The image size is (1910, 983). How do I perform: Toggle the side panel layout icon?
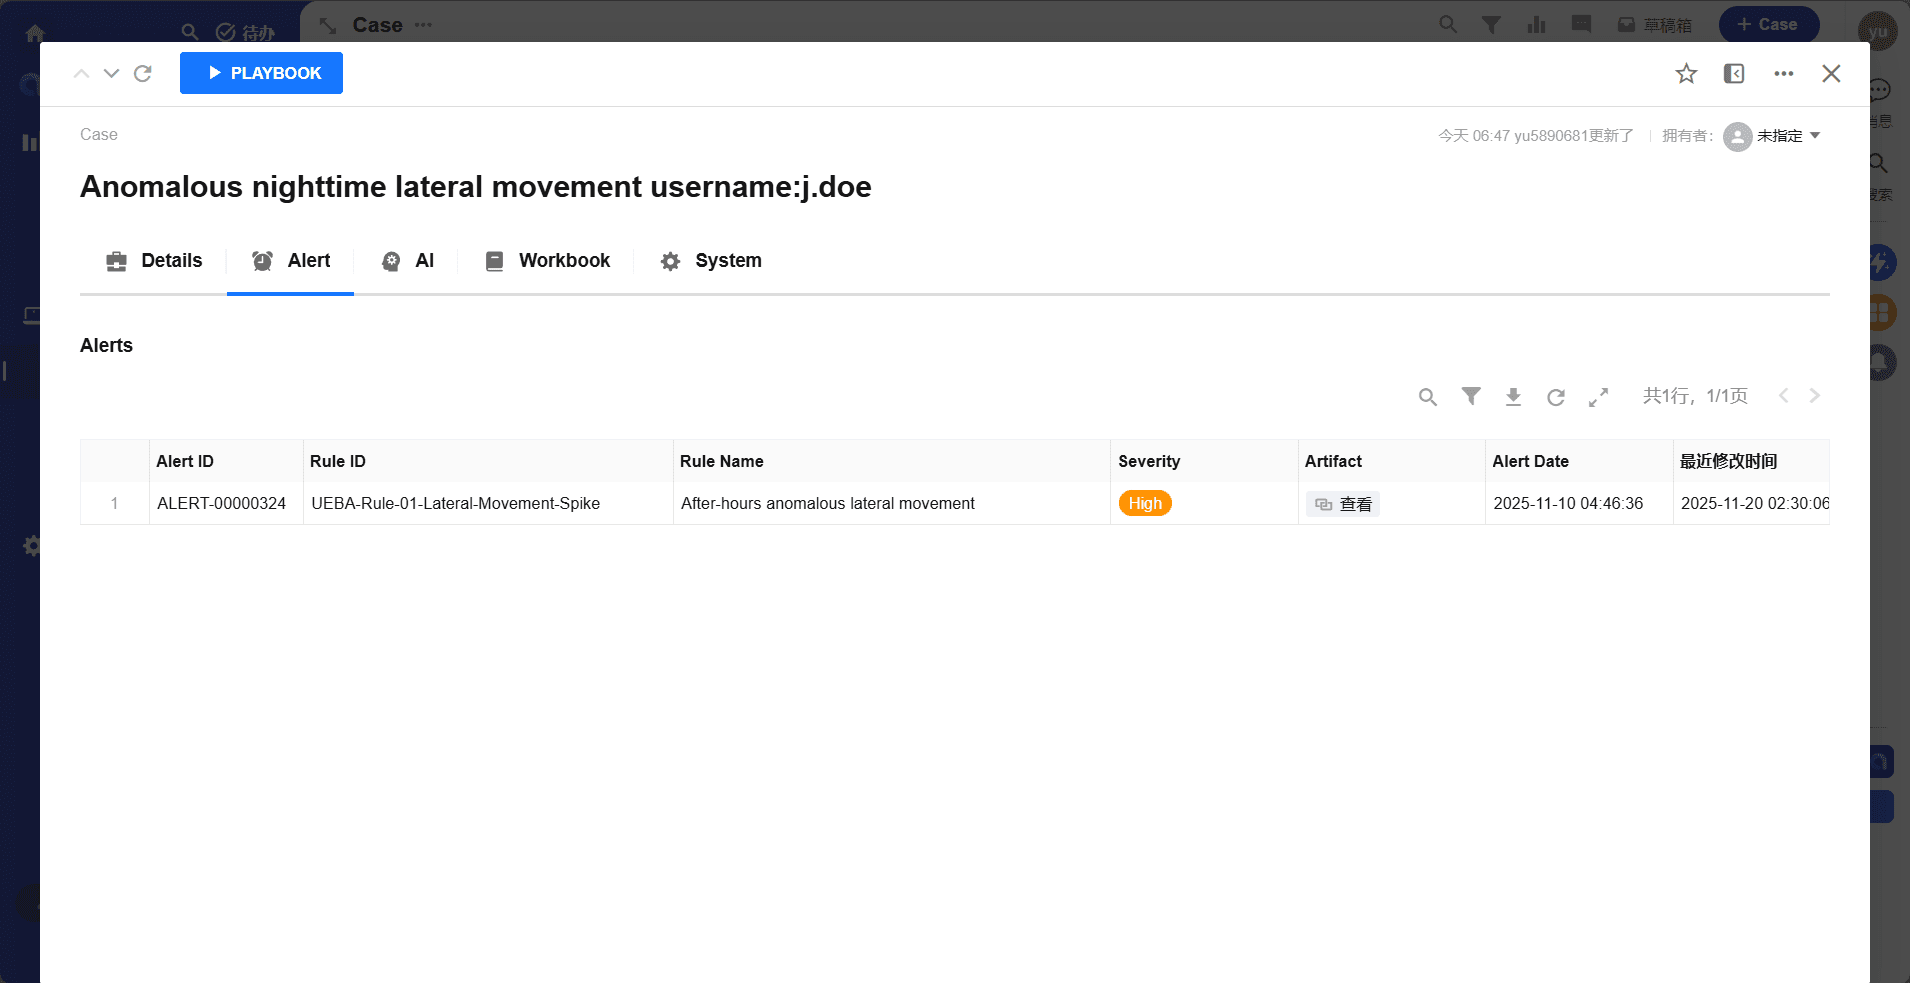(x=1734, y=74)
